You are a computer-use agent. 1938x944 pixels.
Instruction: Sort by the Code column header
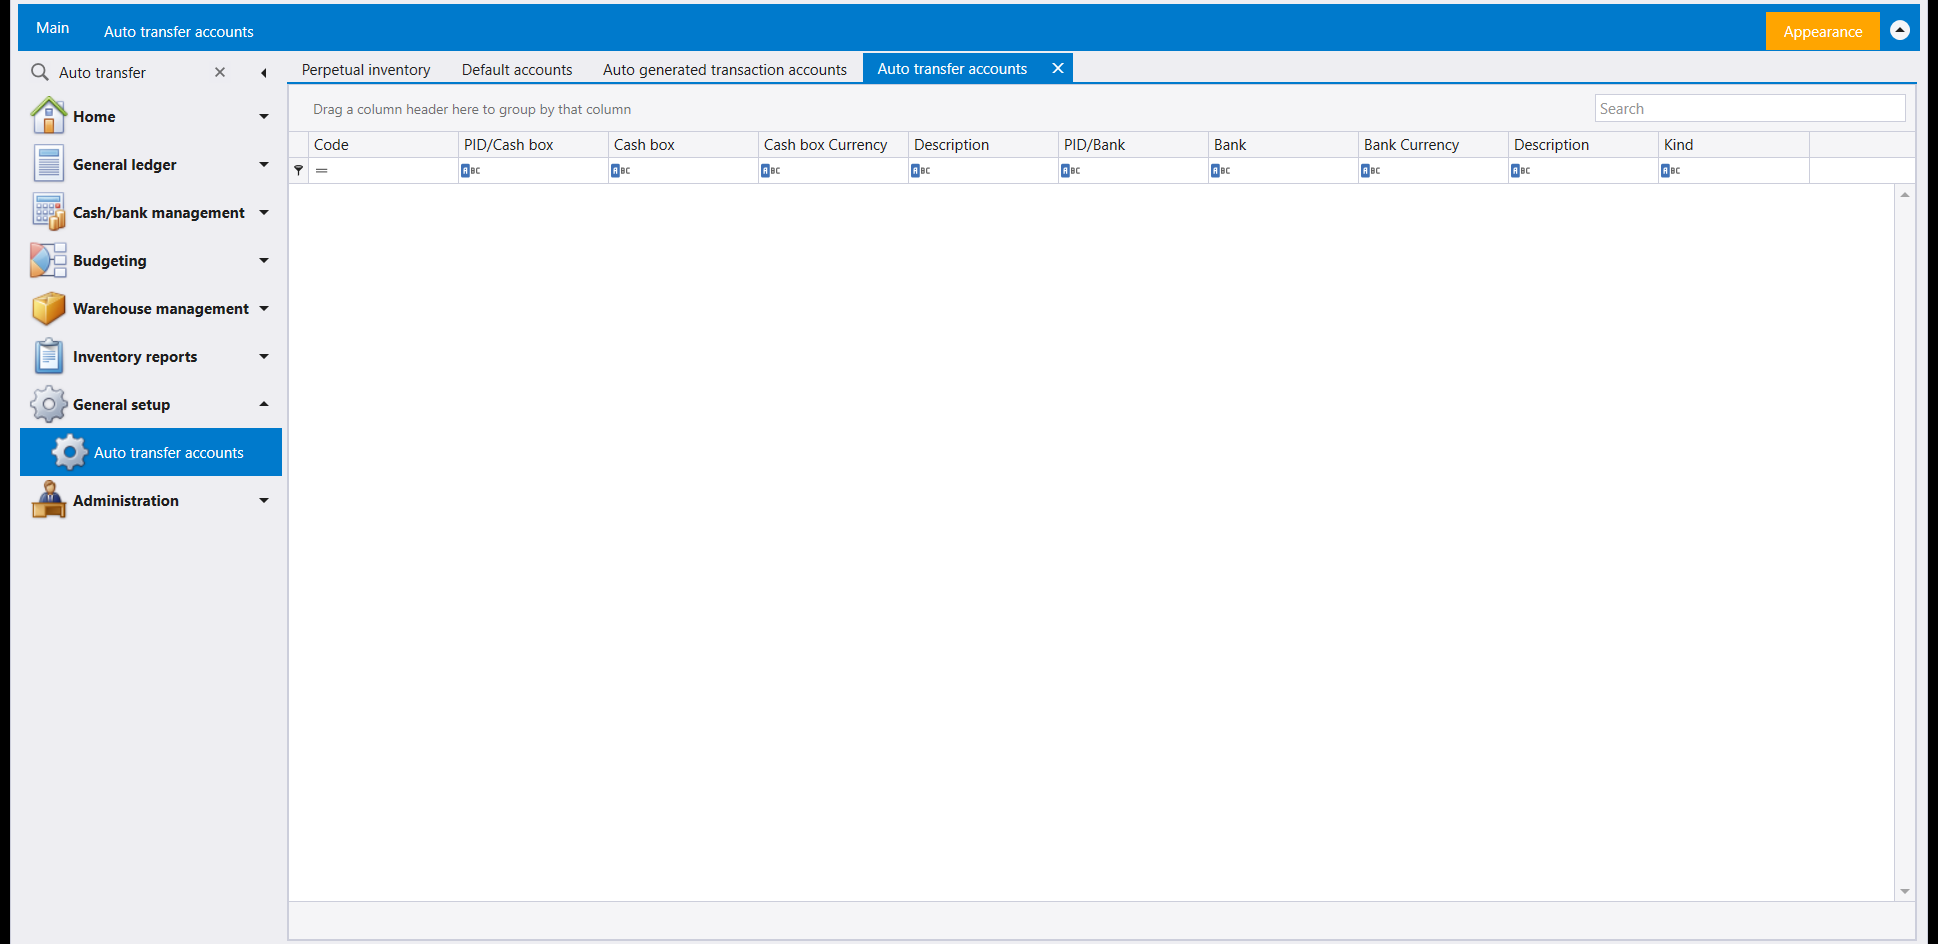(x=383, y=145)
